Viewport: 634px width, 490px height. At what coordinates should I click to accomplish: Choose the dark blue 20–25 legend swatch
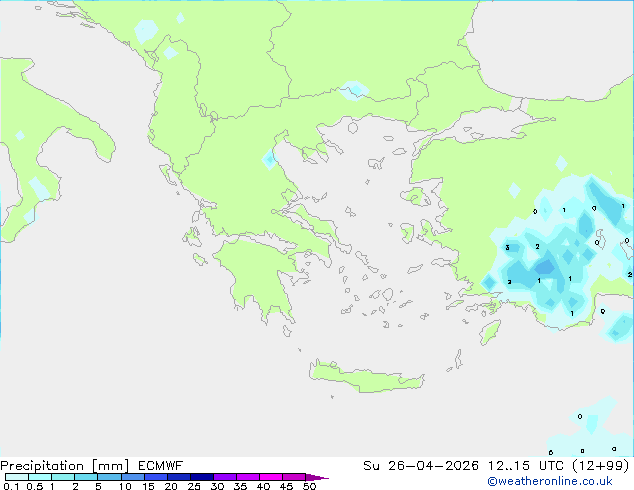(178, 477)
